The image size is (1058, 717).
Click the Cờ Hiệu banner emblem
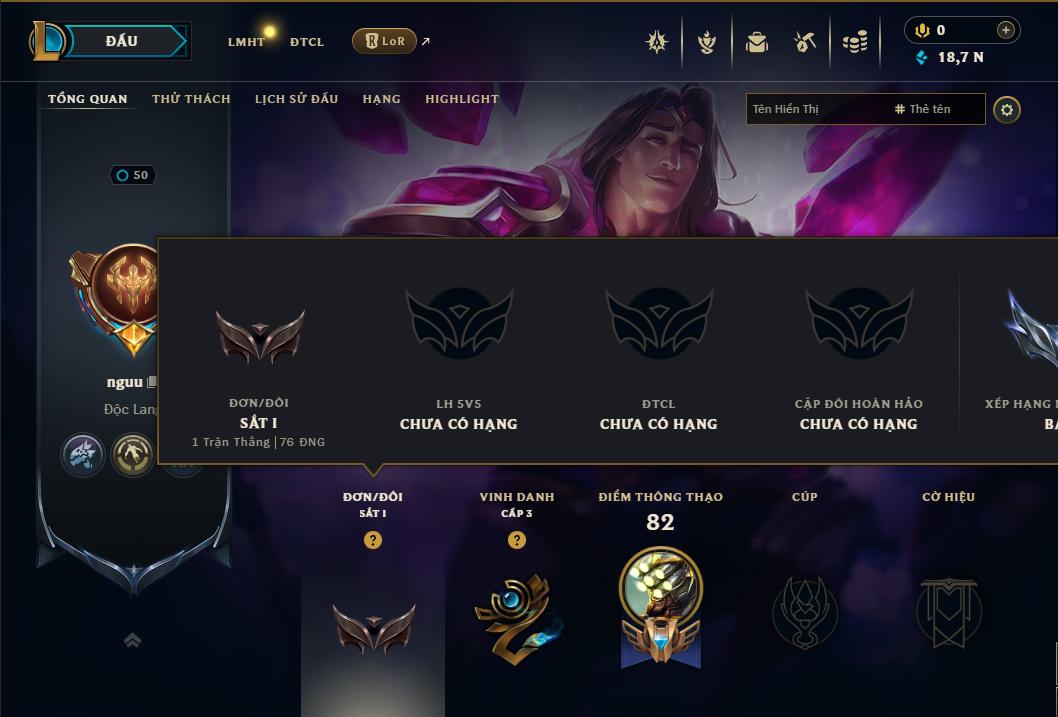948,612
